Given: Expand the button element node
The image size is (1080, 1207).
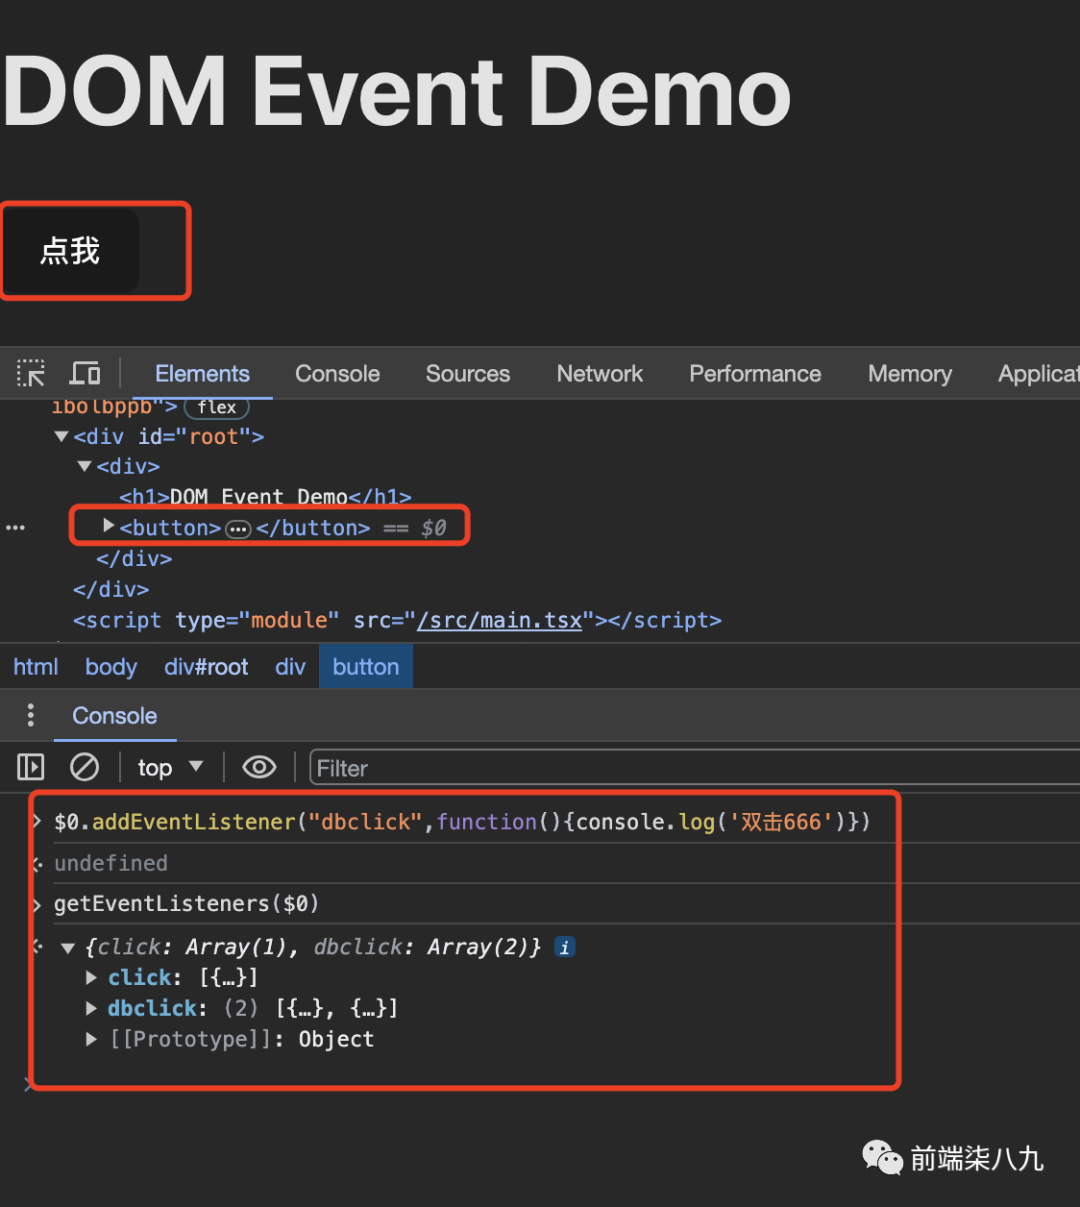Looking at the screenshot, I should [109, 526].
